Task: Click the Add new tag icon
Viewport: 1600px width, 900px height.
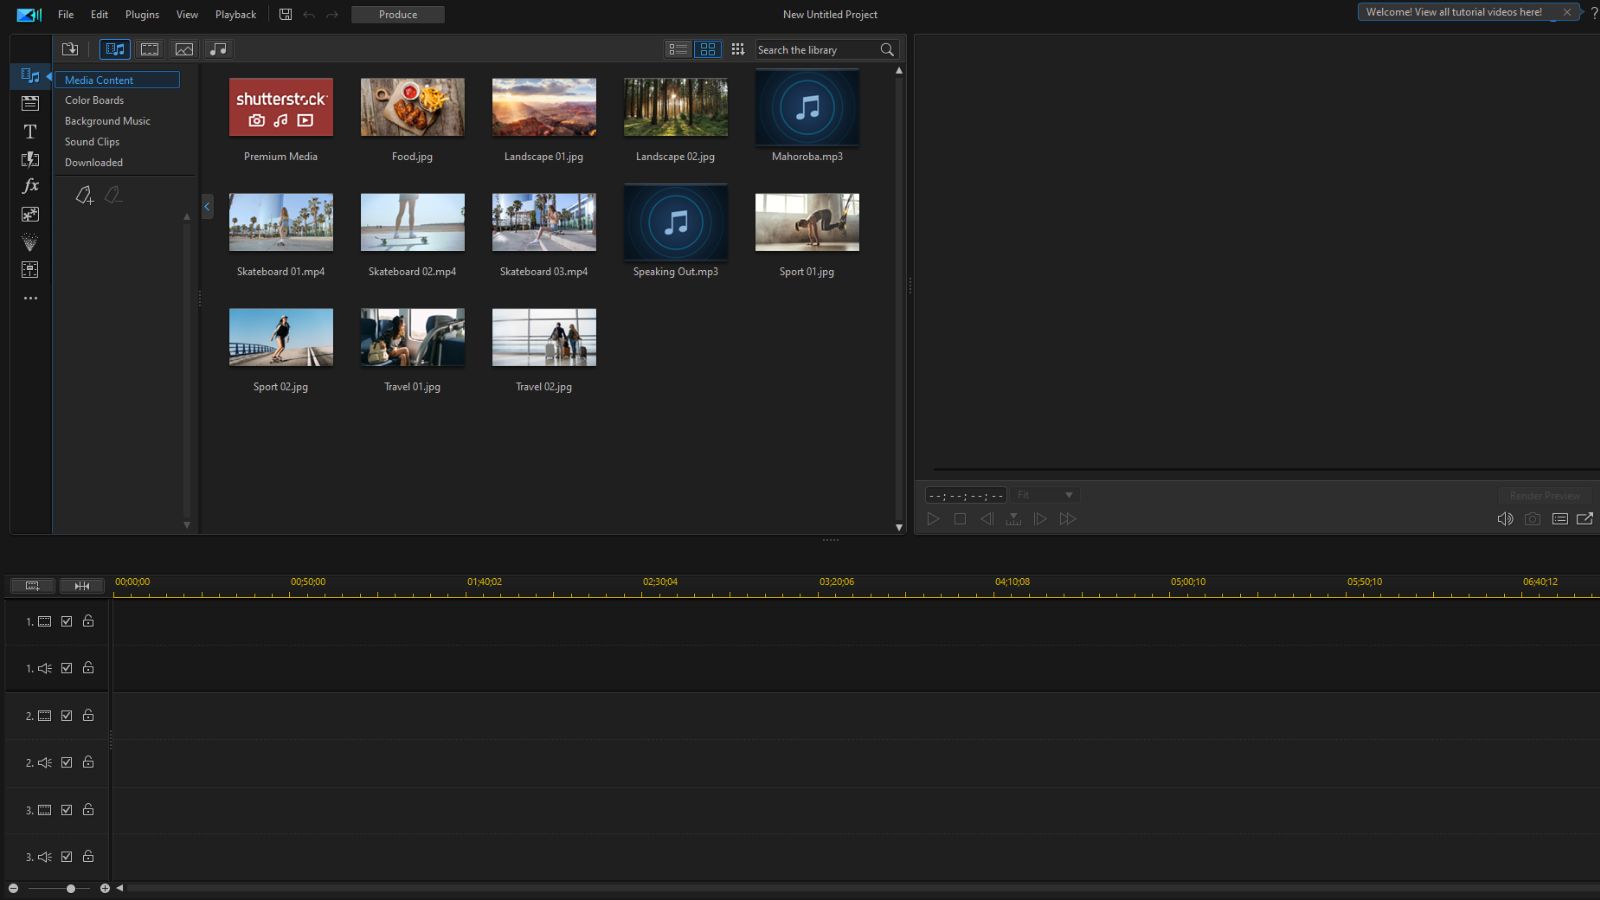Action: pos(84,196)
